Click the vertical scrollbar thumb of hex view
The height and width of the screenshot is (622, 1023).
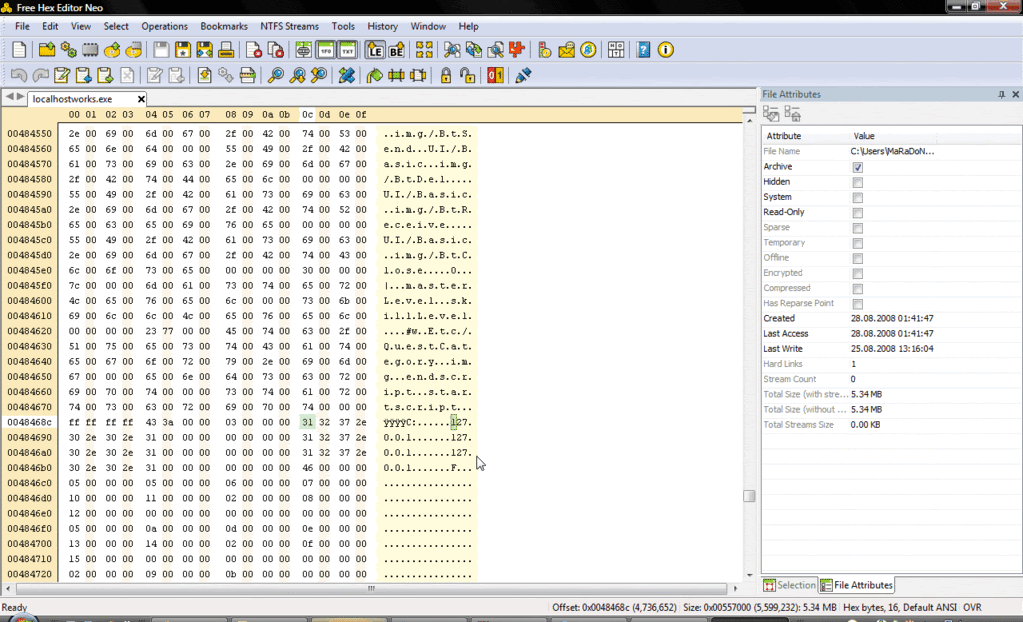749,495
